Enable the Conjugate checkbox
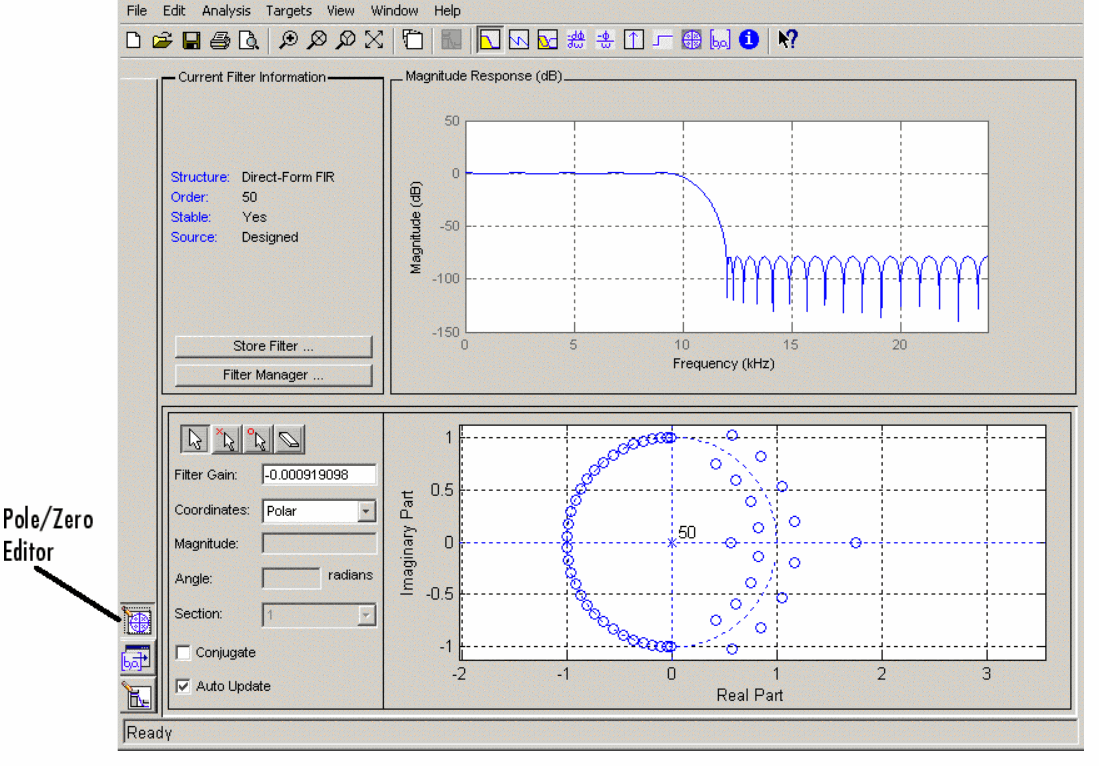 [x=183, y=653]
